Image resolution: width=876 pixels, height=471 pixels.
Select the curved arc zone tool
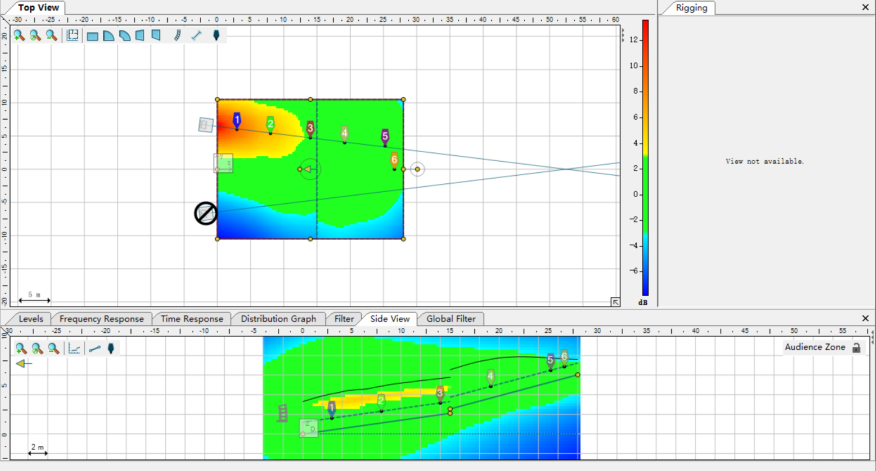[125, 36]
